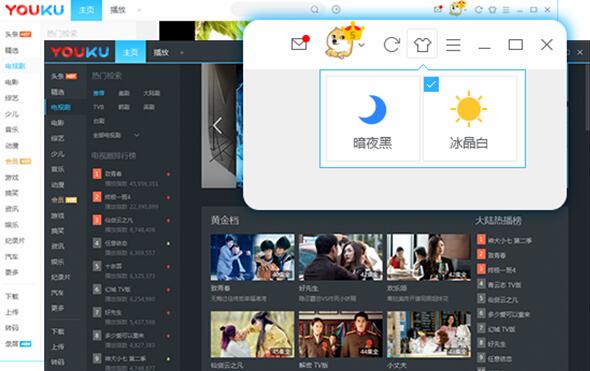Click the YOUKU logo in the light window

(34, 10)
